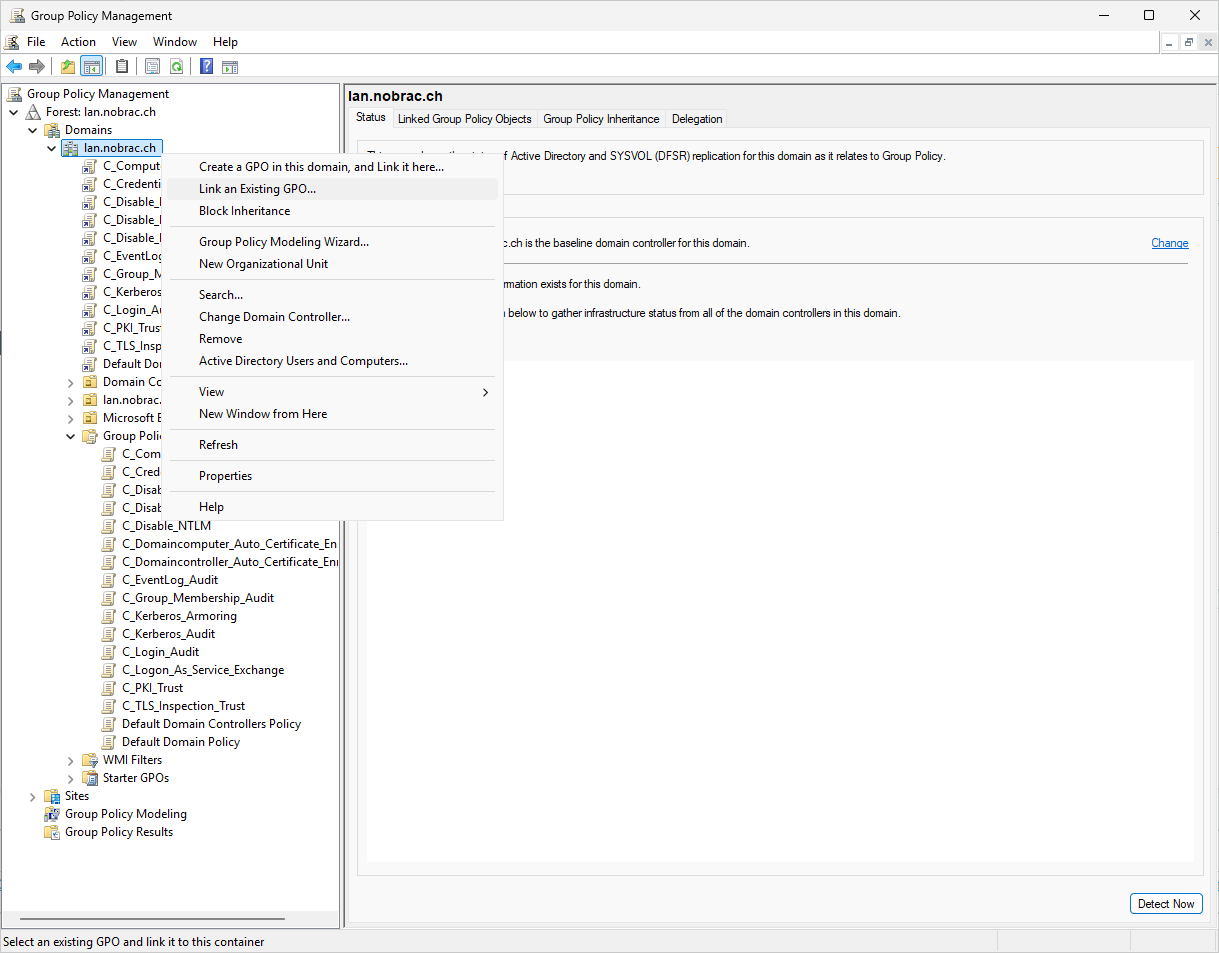The width and height of the screenshot is (1219, 953).
Task: Click the scroll icon beside C_Disable_NTLM
Action: pyautogui.click(x=109, y=526)
